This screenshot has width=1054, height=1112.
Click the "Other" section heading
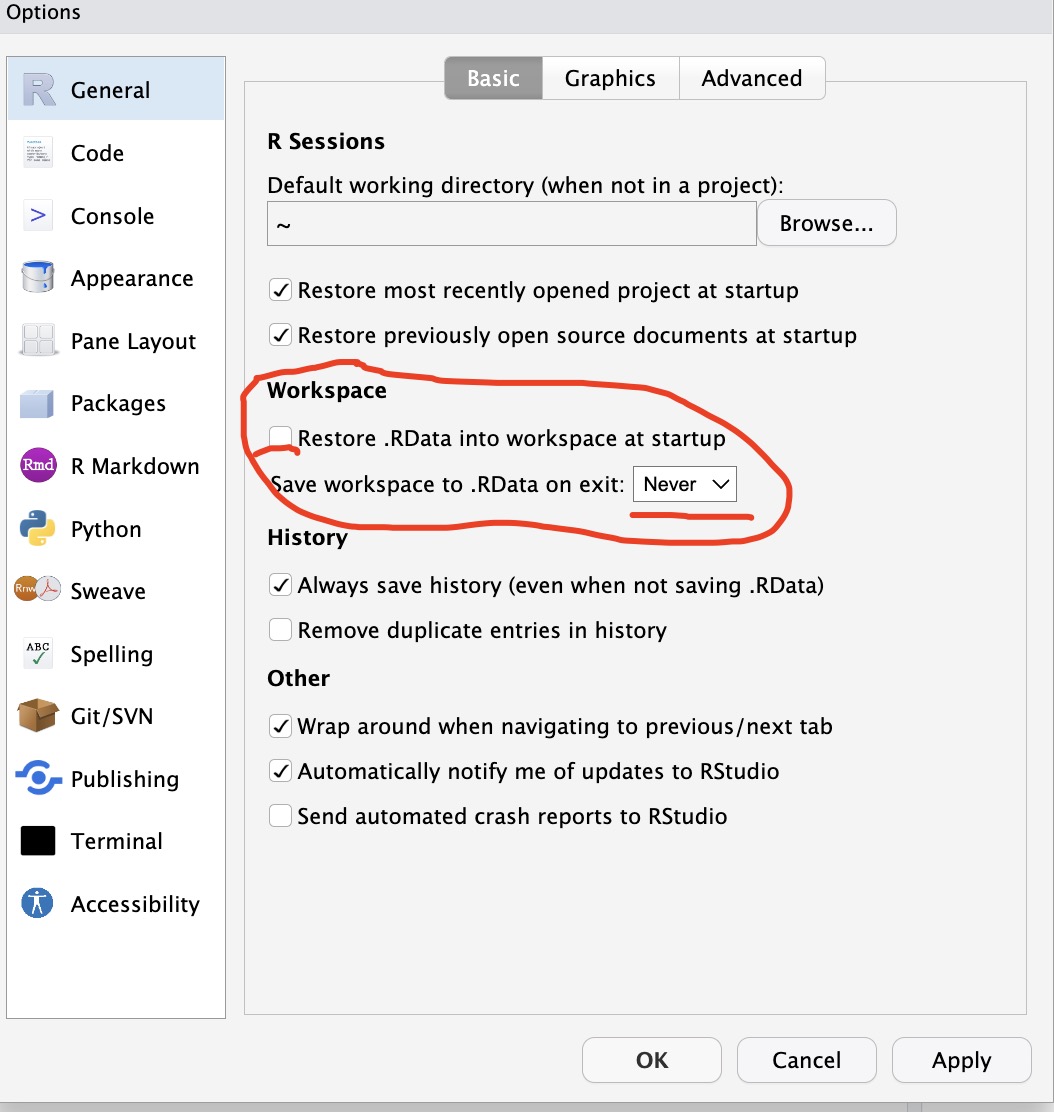[x=299, y=679]
